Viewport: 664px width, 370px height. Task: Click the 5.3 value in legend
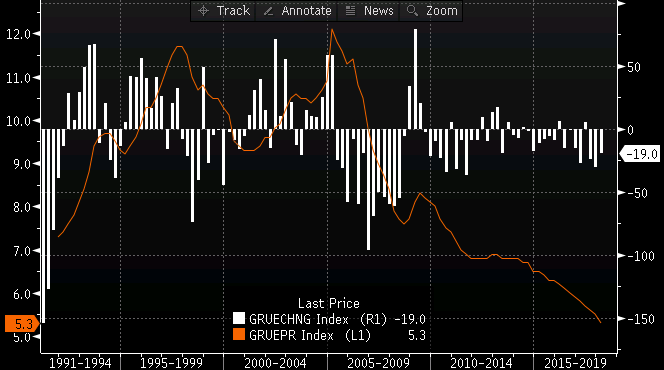pos(417,335)
